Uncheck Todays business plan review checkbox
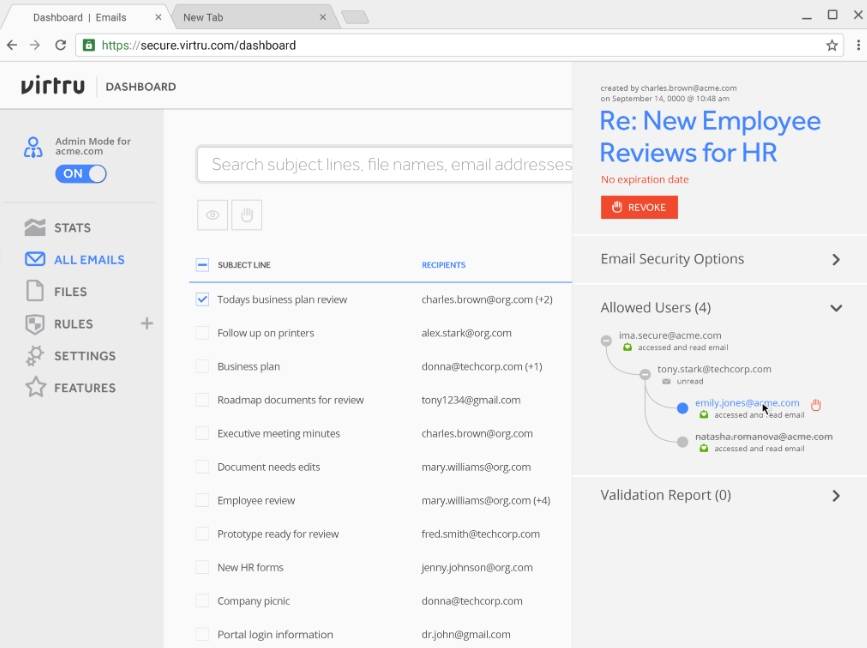The width and height of the screenshot is (867, 648). (202, 299)
